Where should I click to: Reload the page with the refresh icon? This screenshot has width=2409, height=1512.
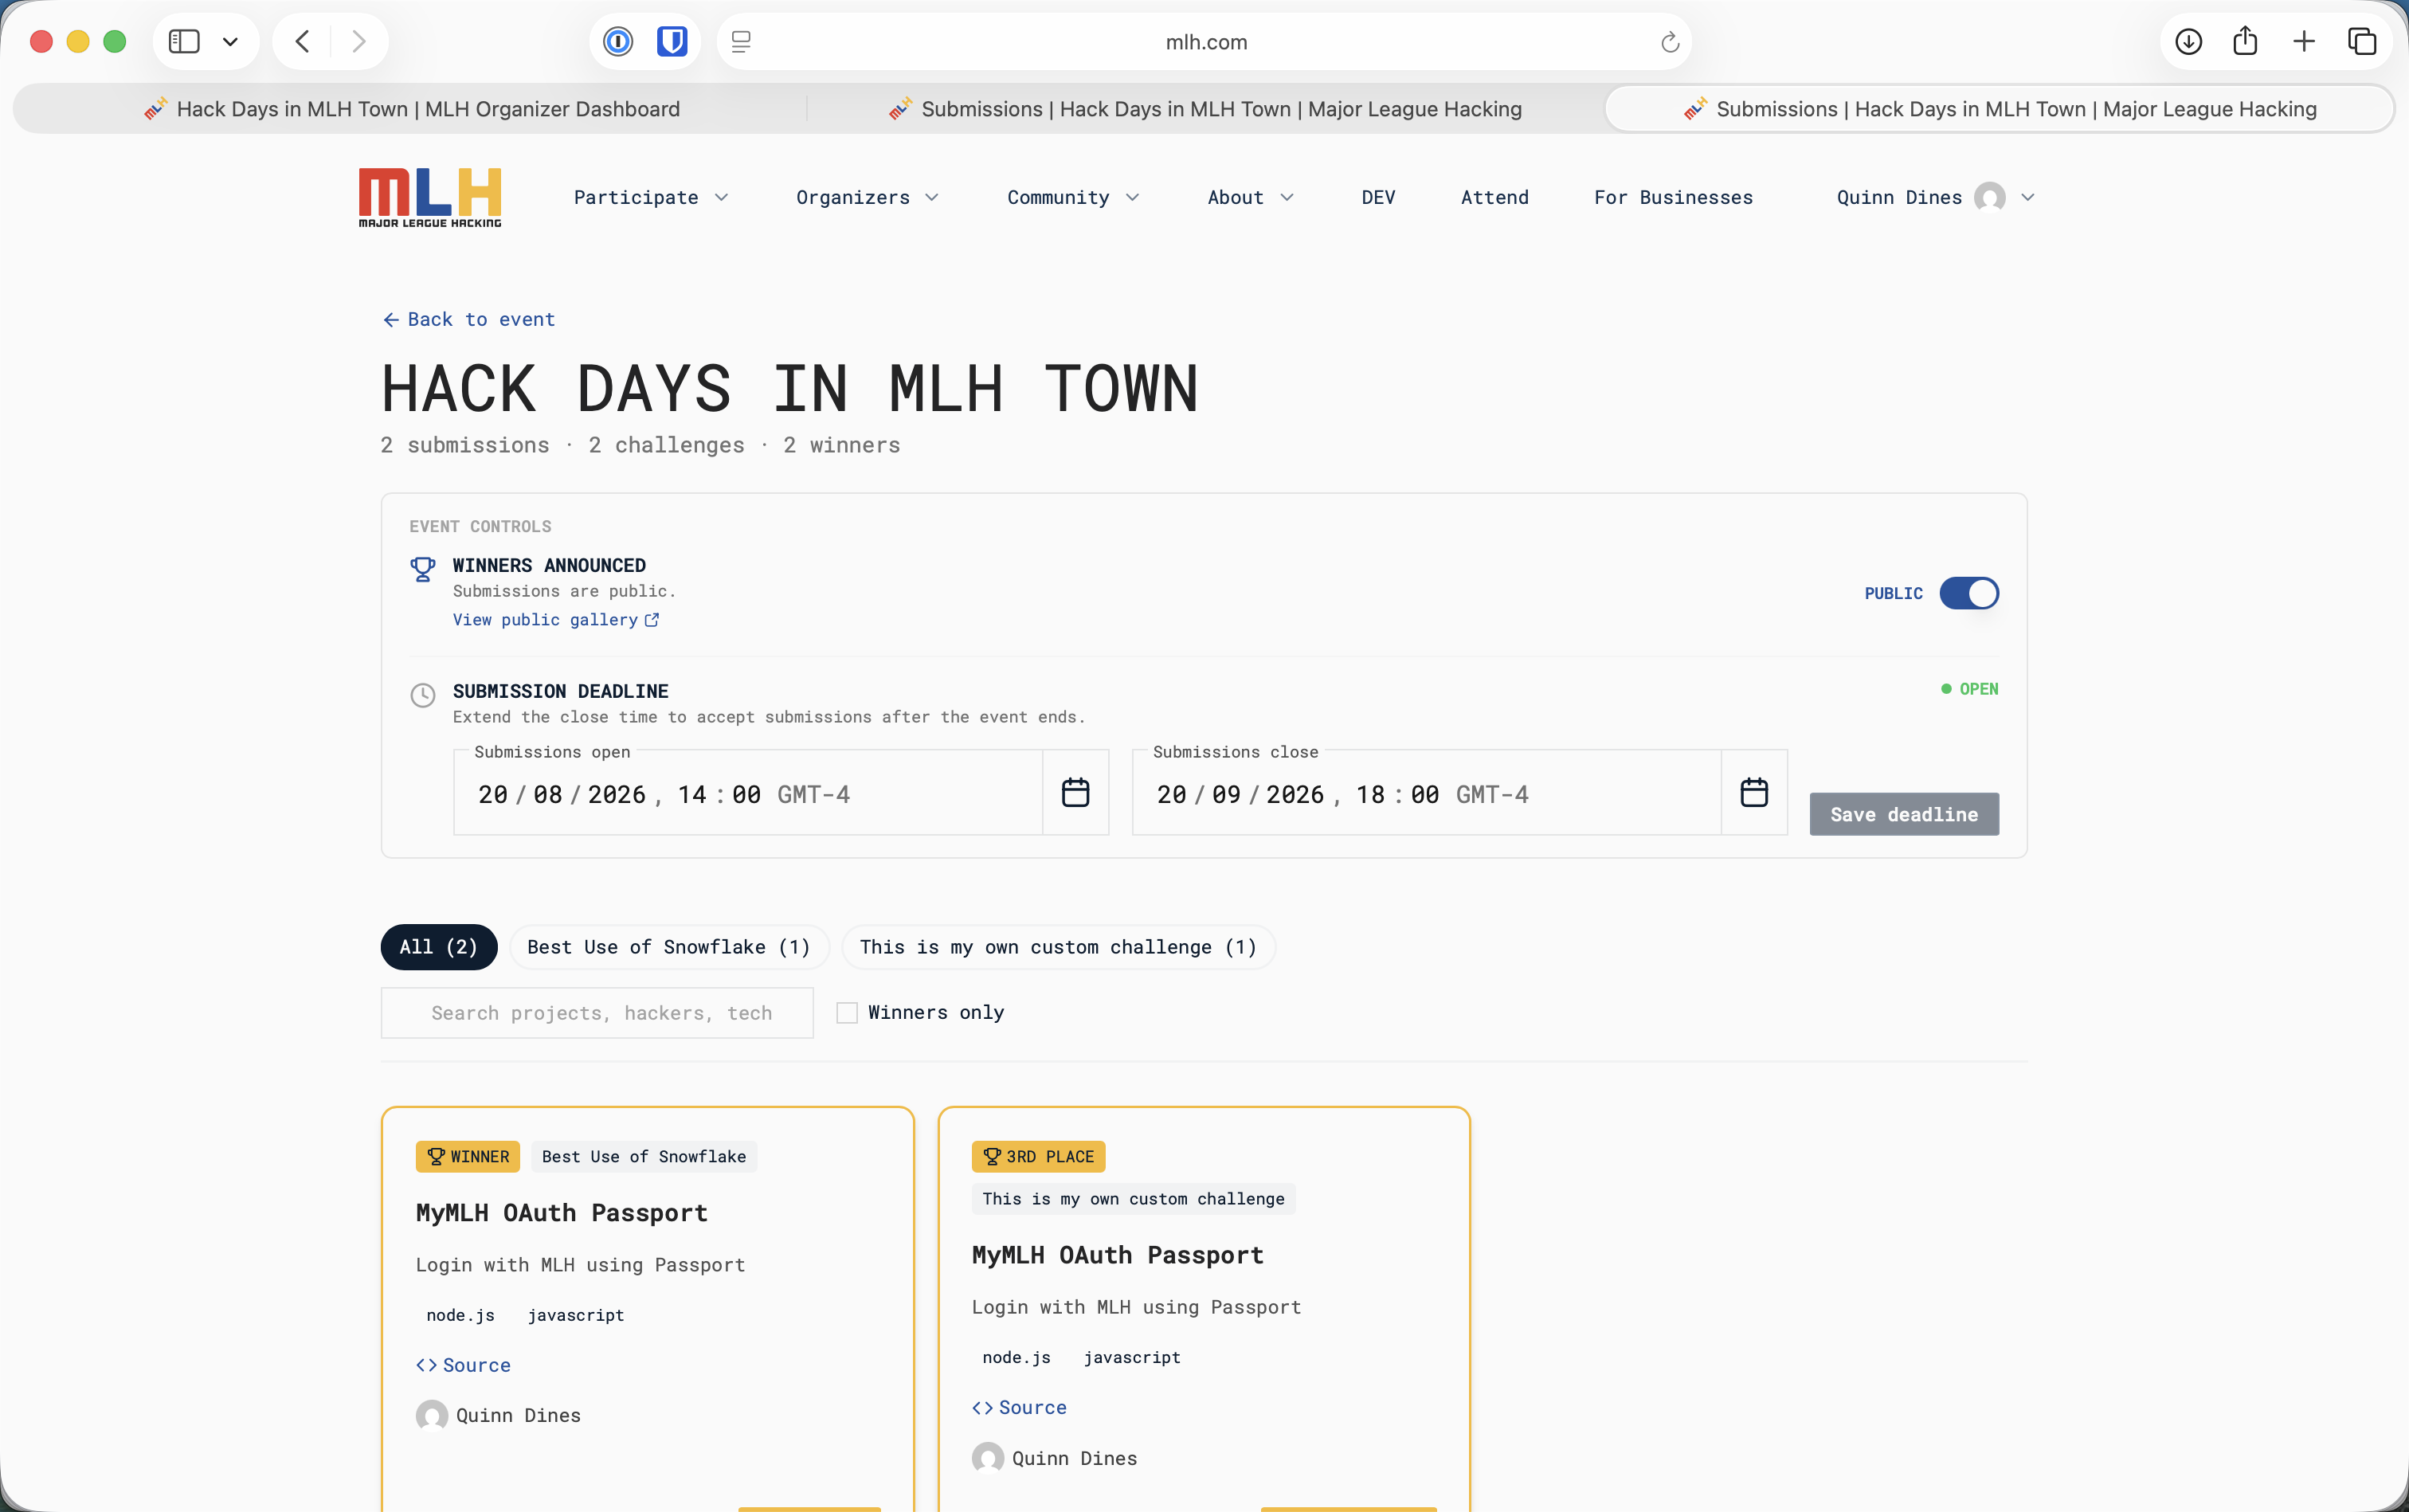[x=1669, y=42]
